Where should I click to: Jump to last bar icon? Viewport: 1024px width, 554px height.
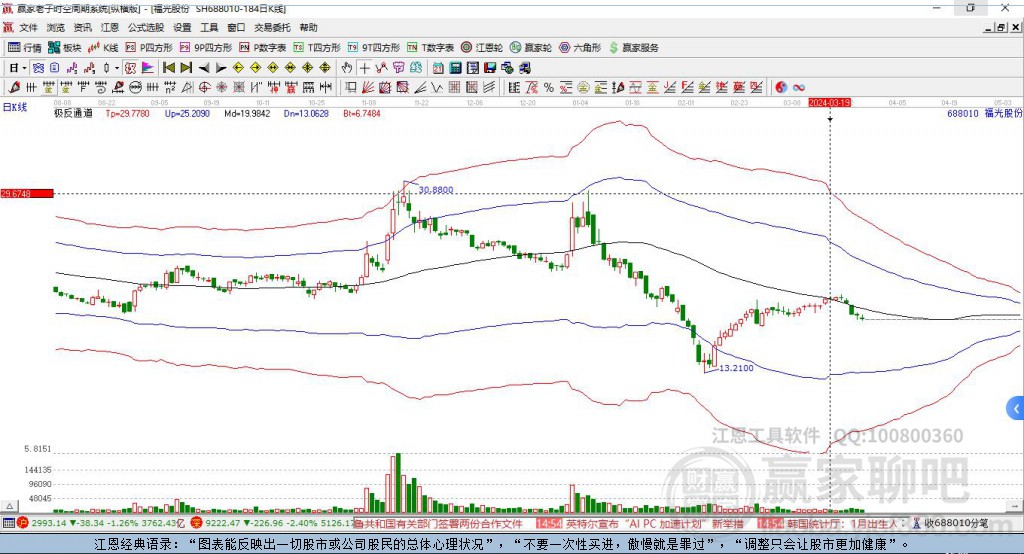coord(186,68)
